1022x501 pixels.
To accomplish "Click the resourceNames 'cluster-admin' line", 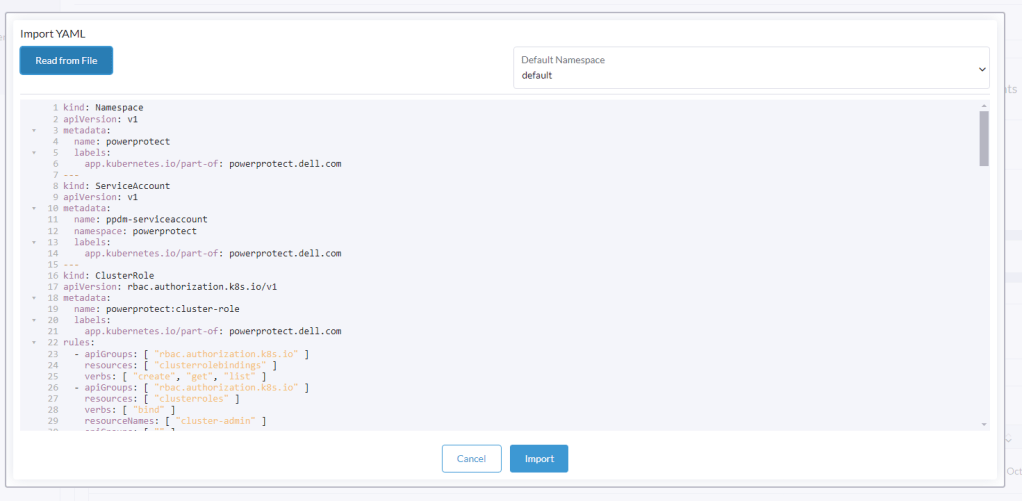I will [x=175, y=421].
